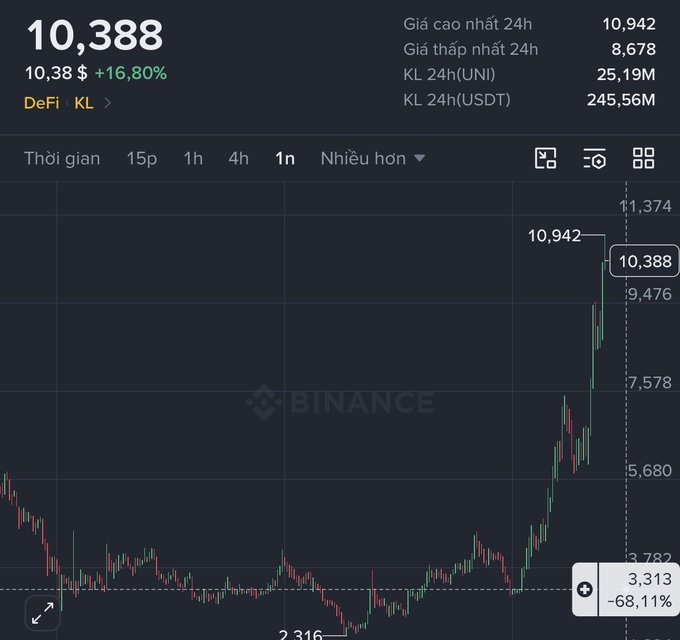Image resolution: width=680 pixels, height=640 pixels.
Task: Click the 24h high value 10,942 in stats
Action: coord(629,24)
